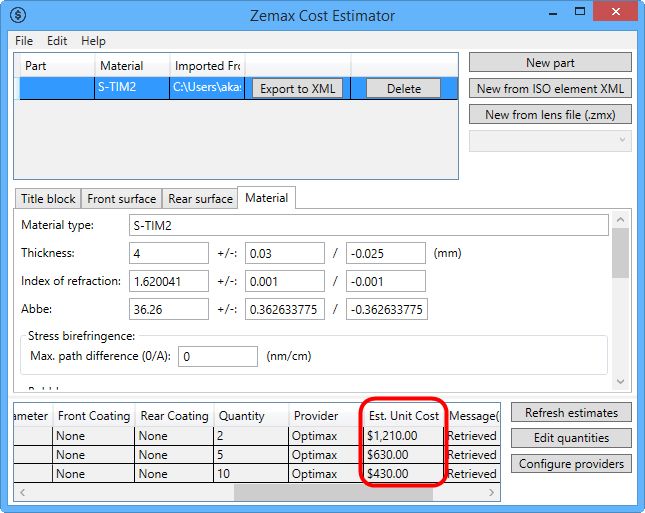Click New from ISO element XML
This screenshot has width=645, height=513.
pos(550,89)
